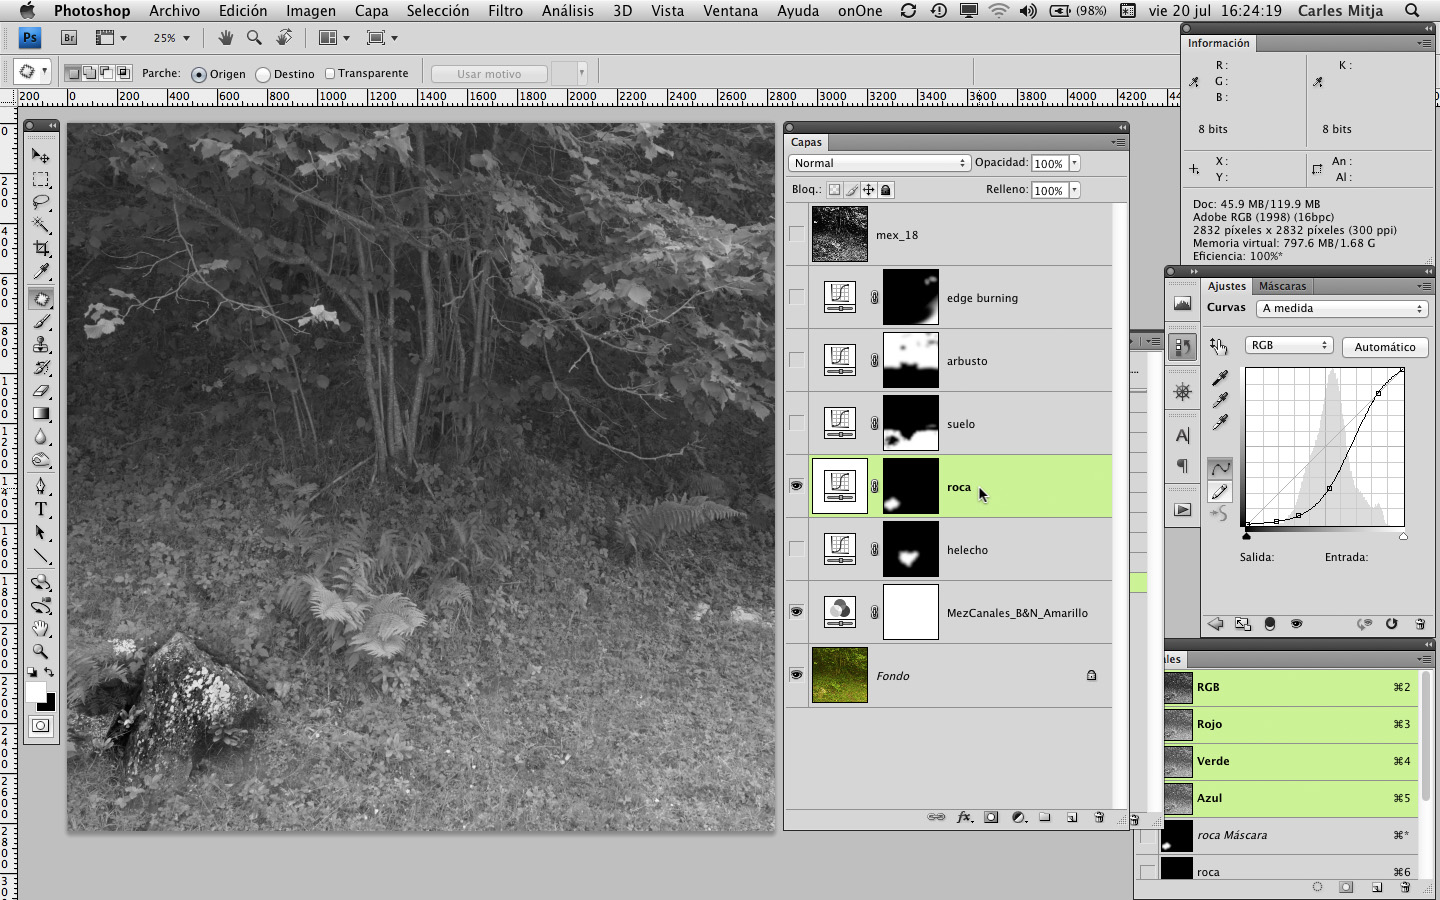
Task: Enable the Transparente checkbox
Action: point(330,73)
